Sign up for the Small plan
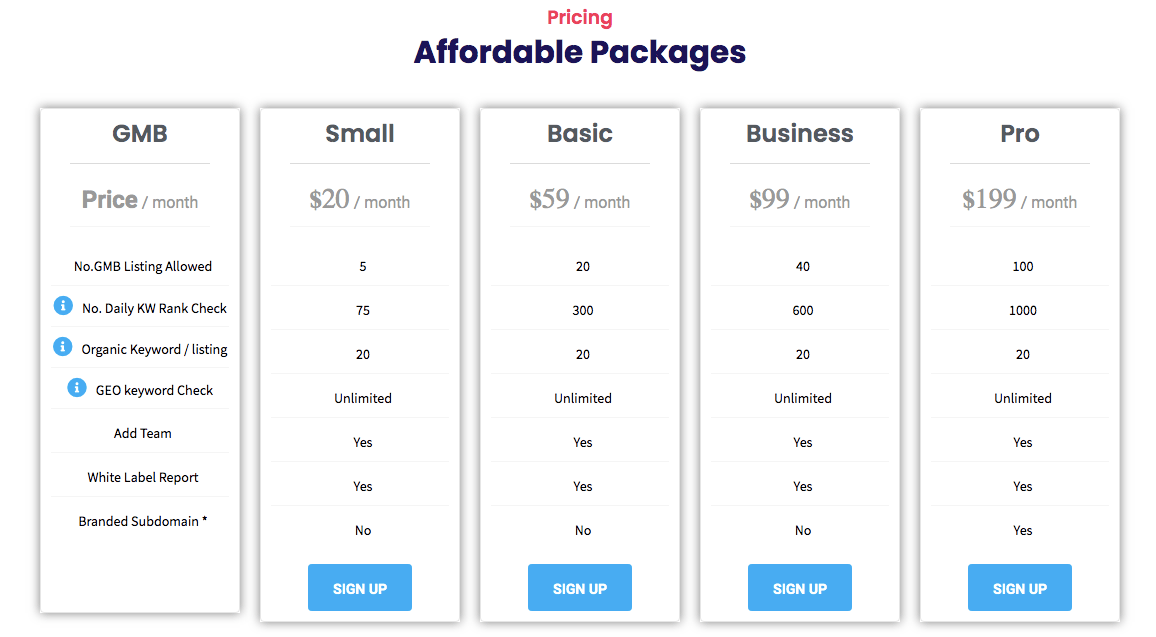 pos(359,587)
